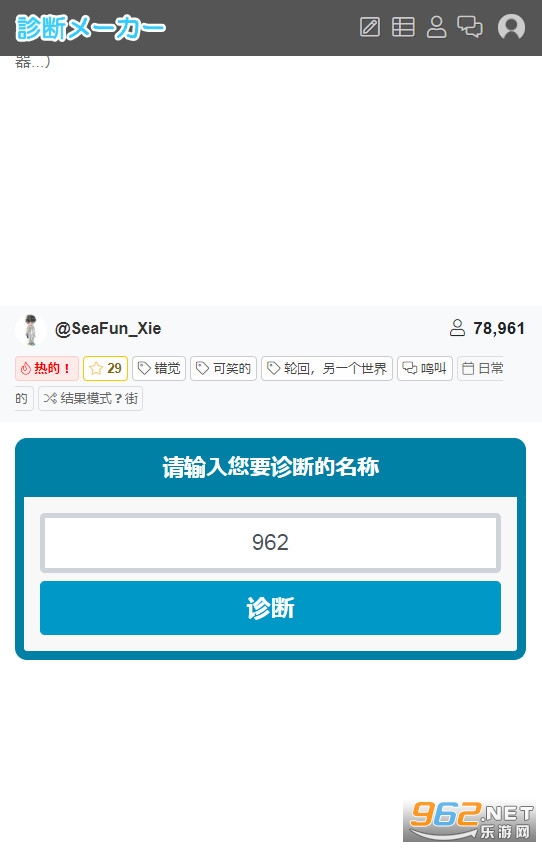This screenshot has width=542, height=848.
Task: Open the 可笑的 tag
Action: click(x=223, y=368)
